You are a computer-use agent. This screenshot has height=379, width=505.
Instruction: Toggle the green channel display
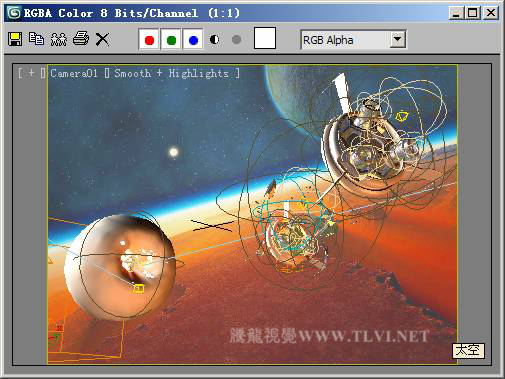(x=171, y=40)
